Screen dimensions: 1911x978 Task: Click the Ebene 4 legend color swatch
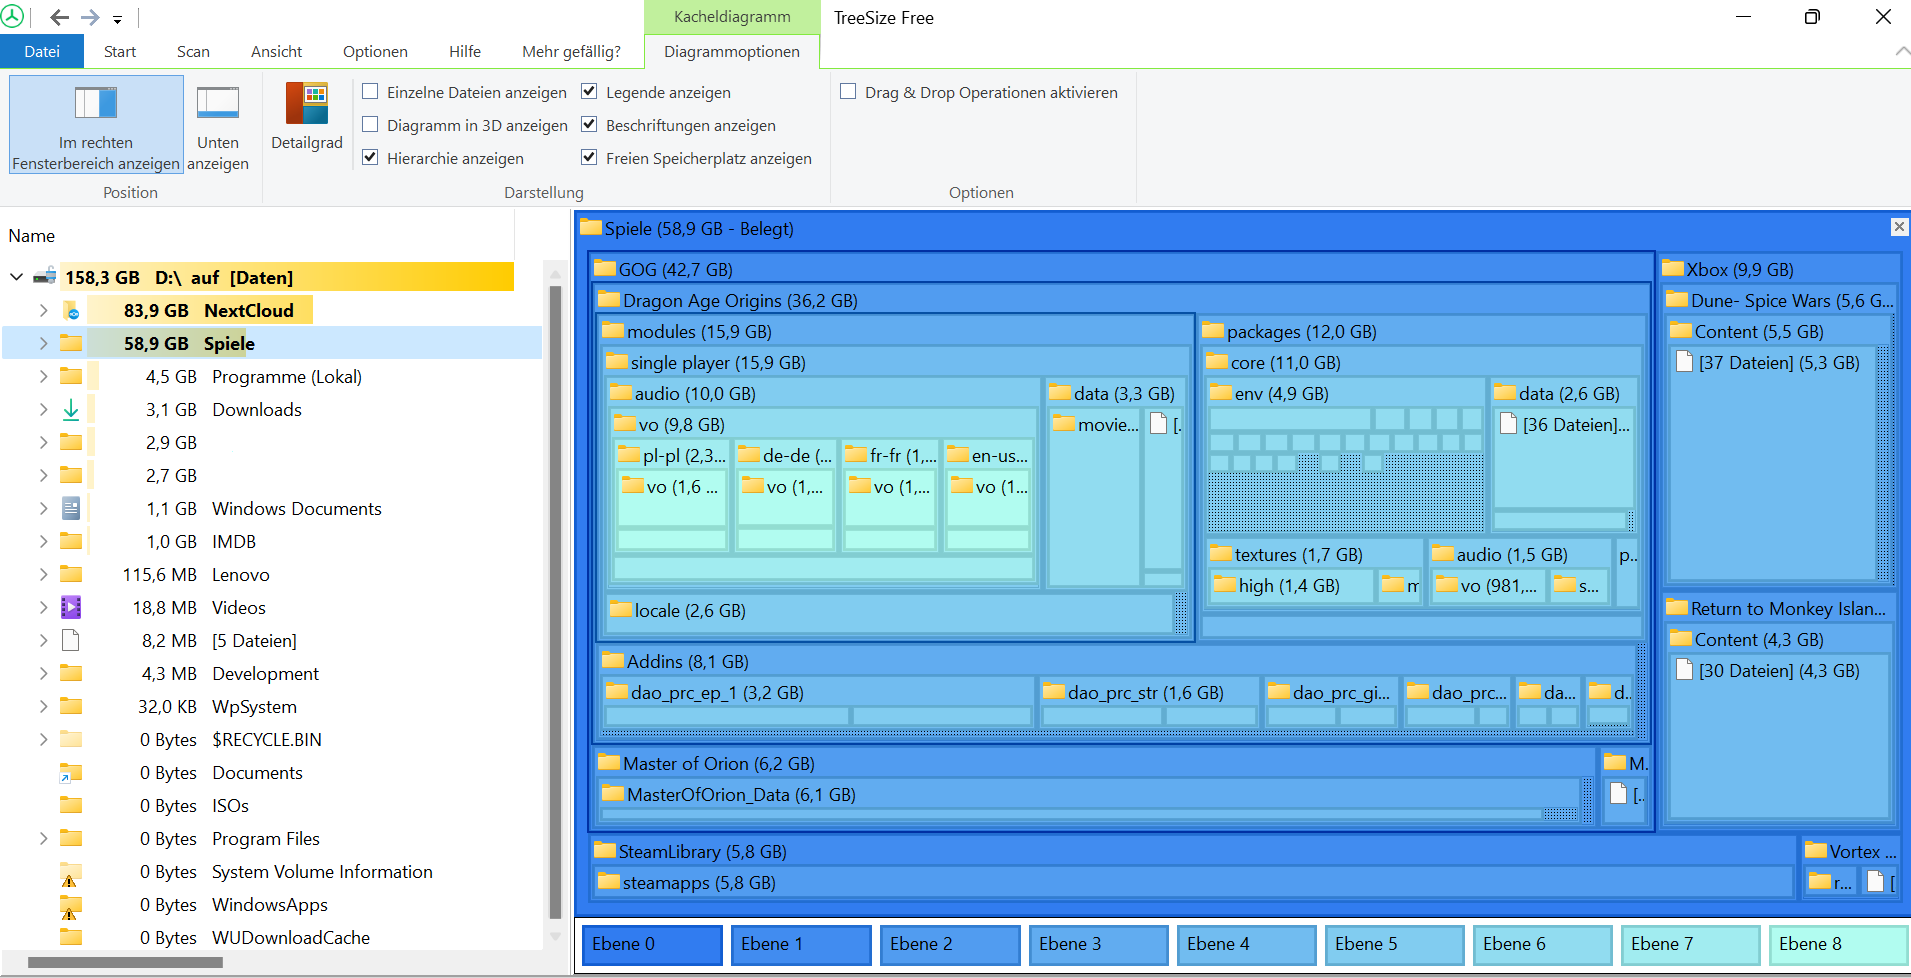pyautogui.click(x=1246, y=945)
